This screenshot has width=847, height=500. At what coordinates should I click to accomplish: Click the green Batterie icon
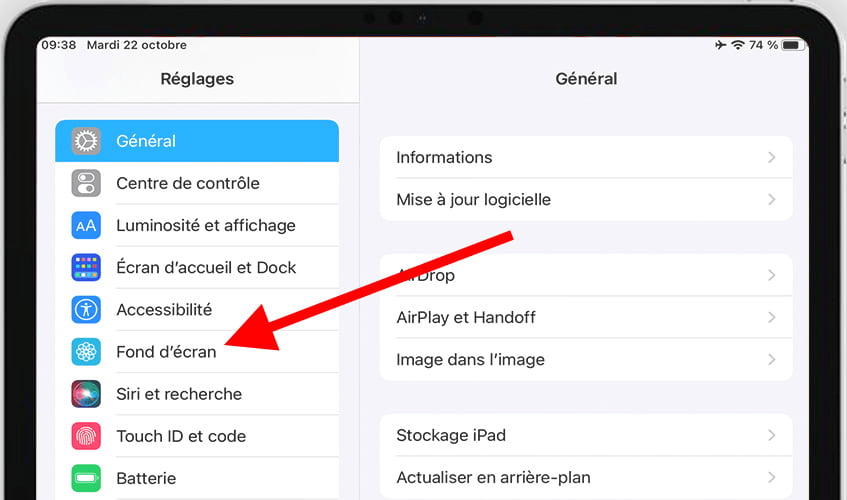[86, 478]
